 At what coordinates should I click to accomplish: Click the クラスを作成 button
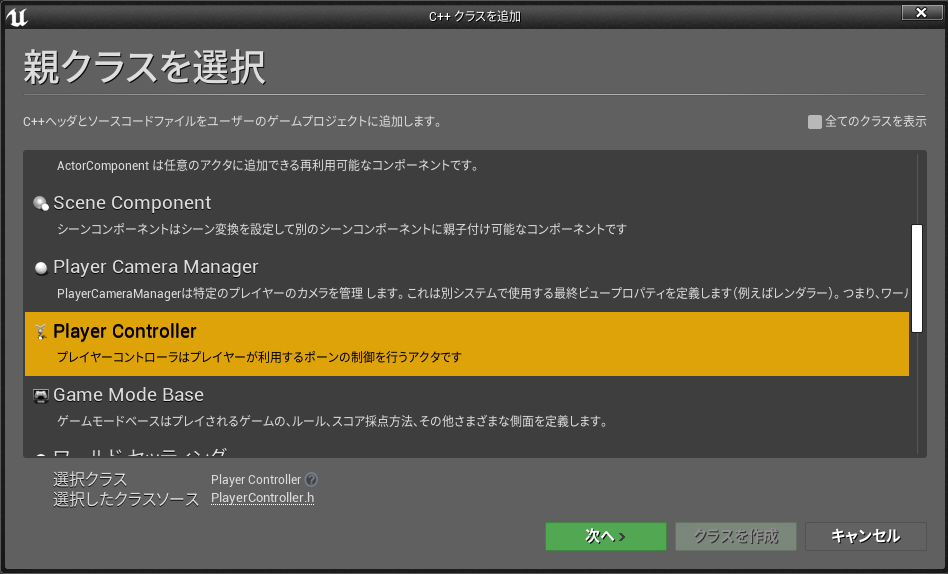736,536
